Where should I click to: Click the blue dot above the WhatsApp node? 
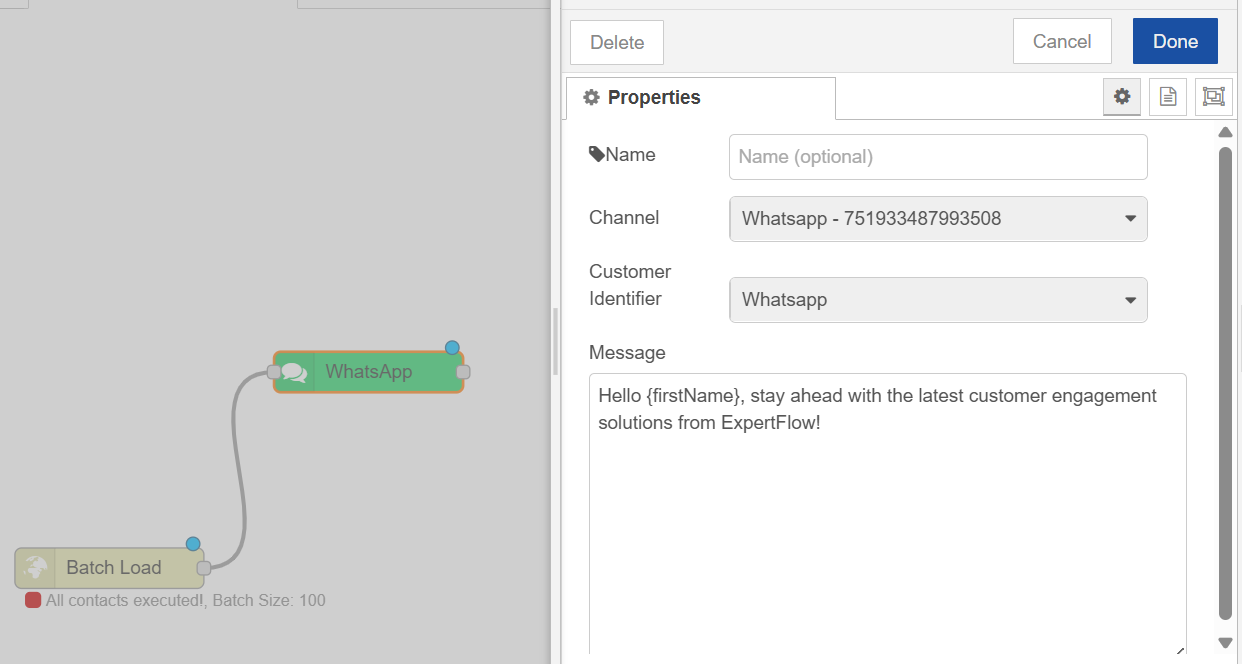(452, 348)
